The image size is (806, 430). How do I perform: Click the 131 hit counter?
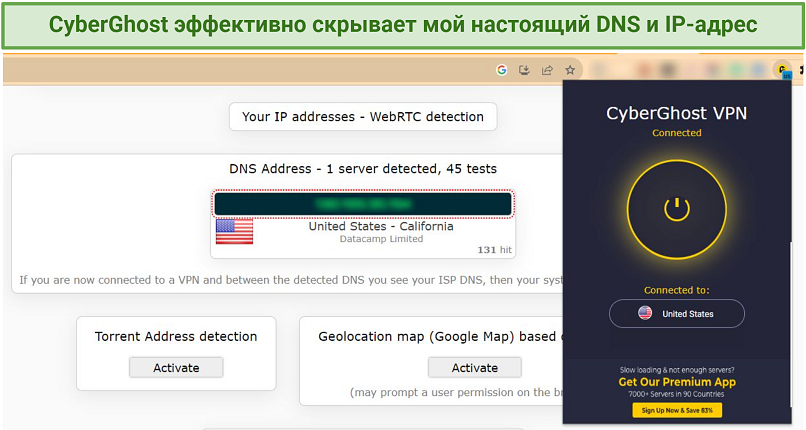[494, 250]
